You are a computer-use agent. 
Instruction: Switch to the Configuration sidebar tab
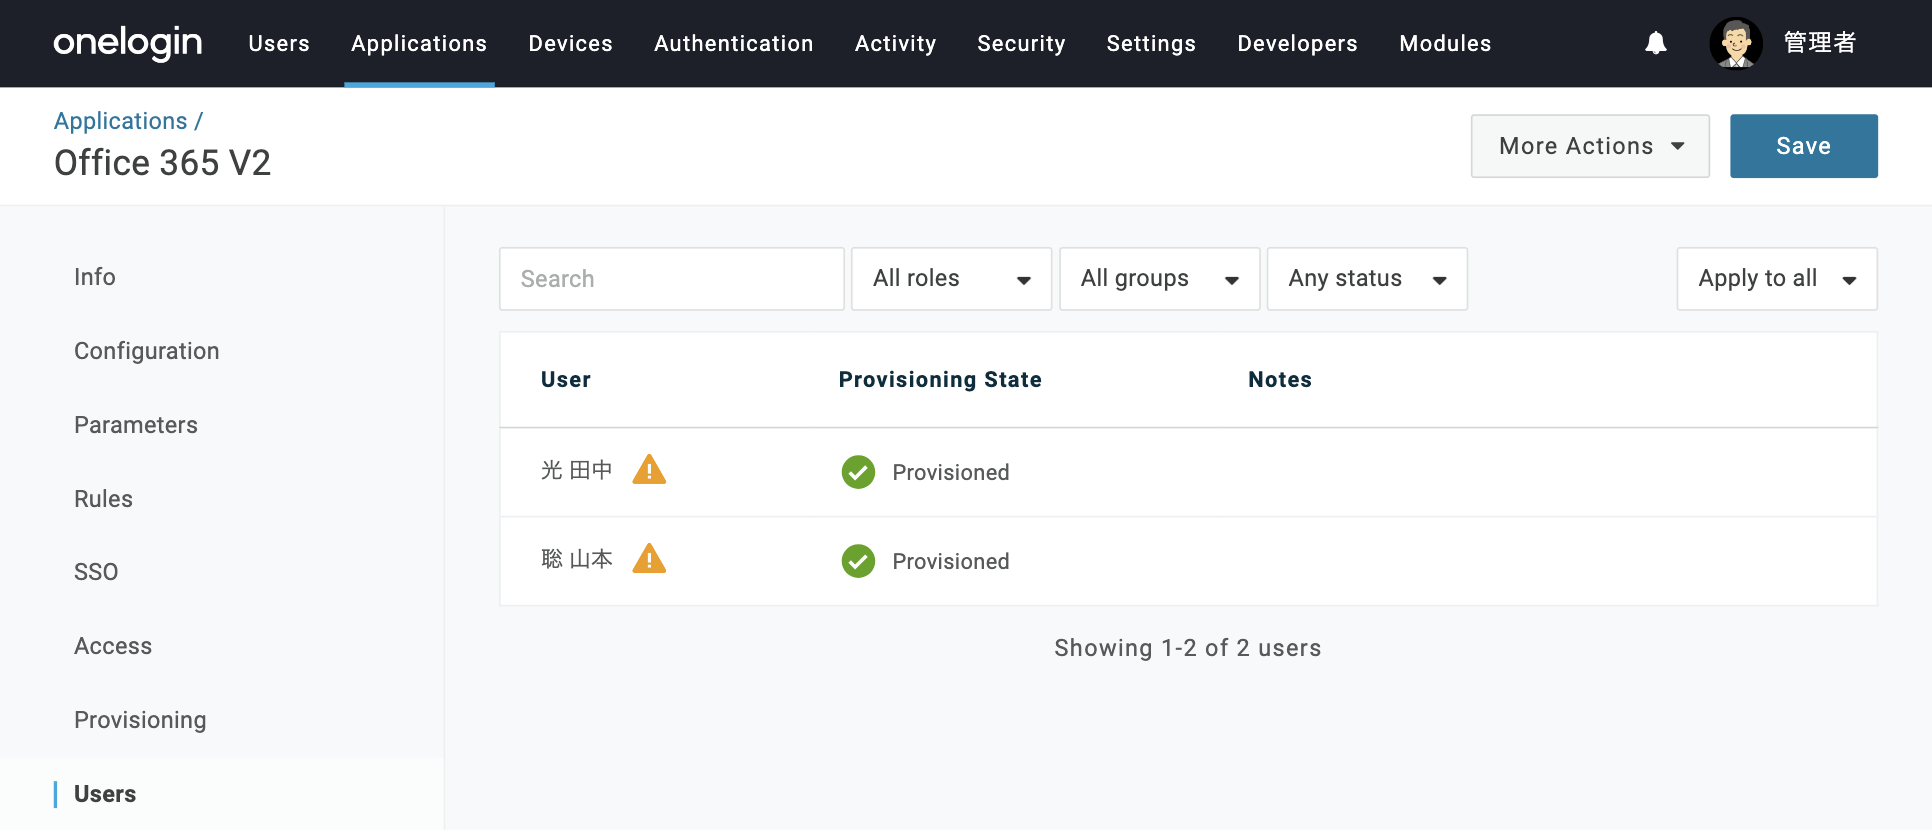[147, 351]
